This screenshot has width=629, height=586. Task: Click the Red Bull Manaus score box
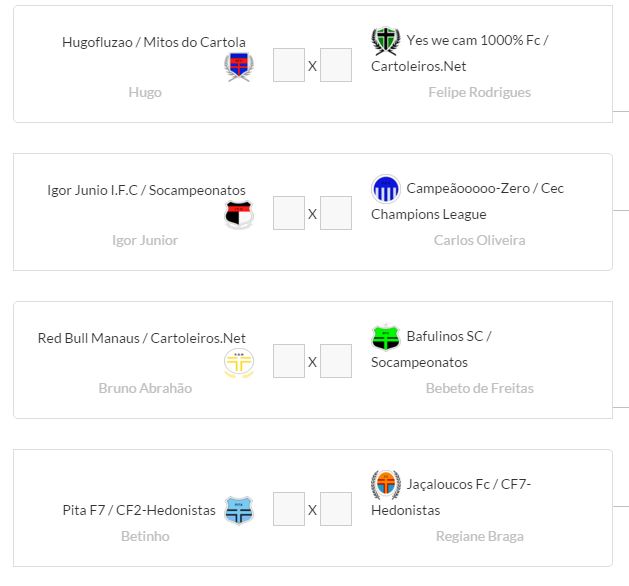(x=289, y=362)
